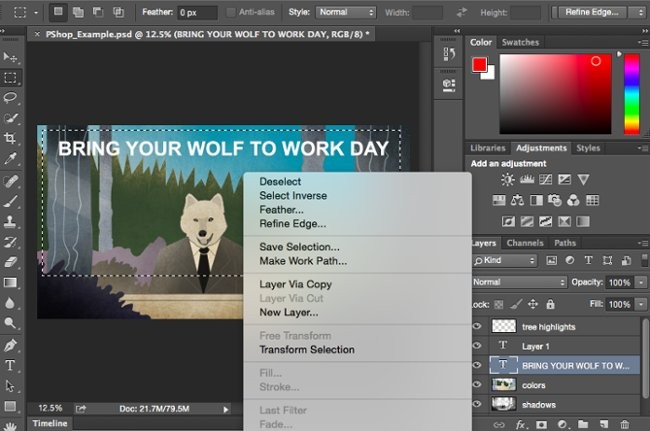Select the Horizontal Type tool

point(11,365)
